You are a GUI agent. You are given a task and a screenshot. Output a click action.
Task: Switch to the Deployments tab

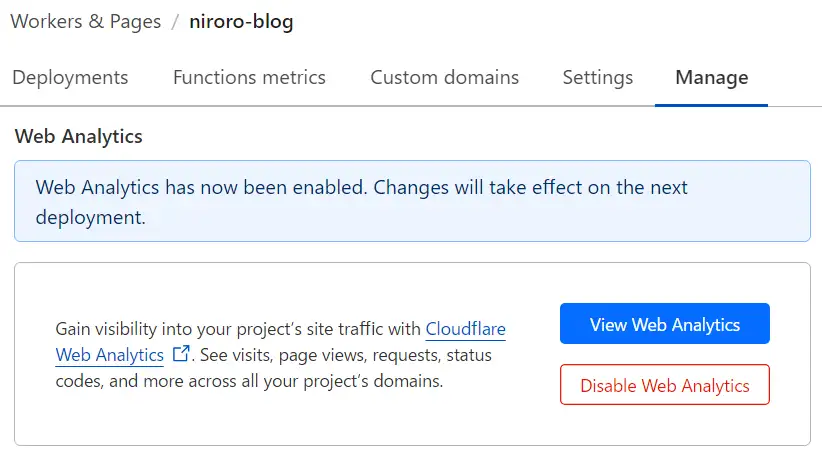pos(70,77)
